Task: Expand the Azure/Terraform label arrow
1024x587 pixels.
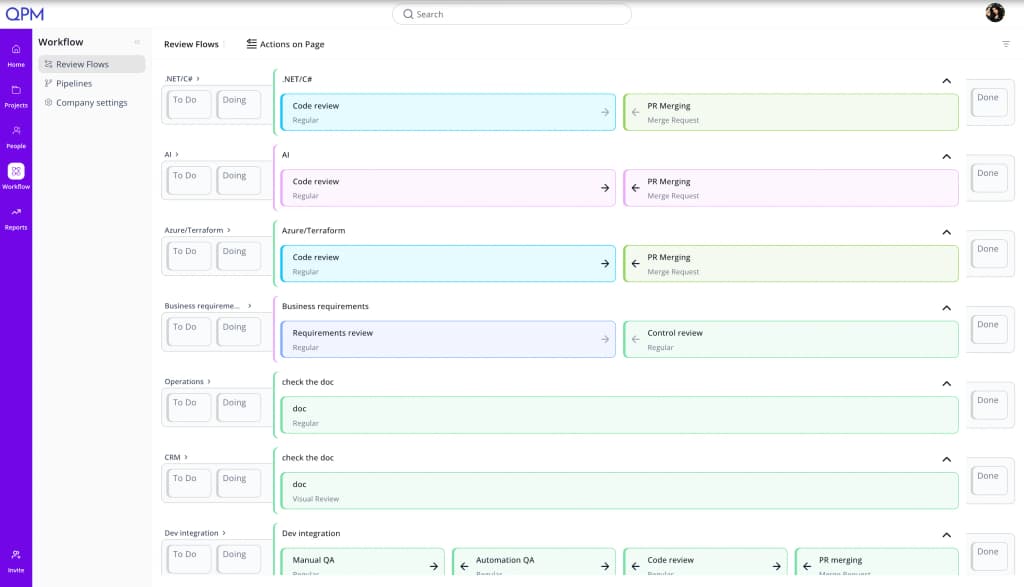Action: point(229,230)
